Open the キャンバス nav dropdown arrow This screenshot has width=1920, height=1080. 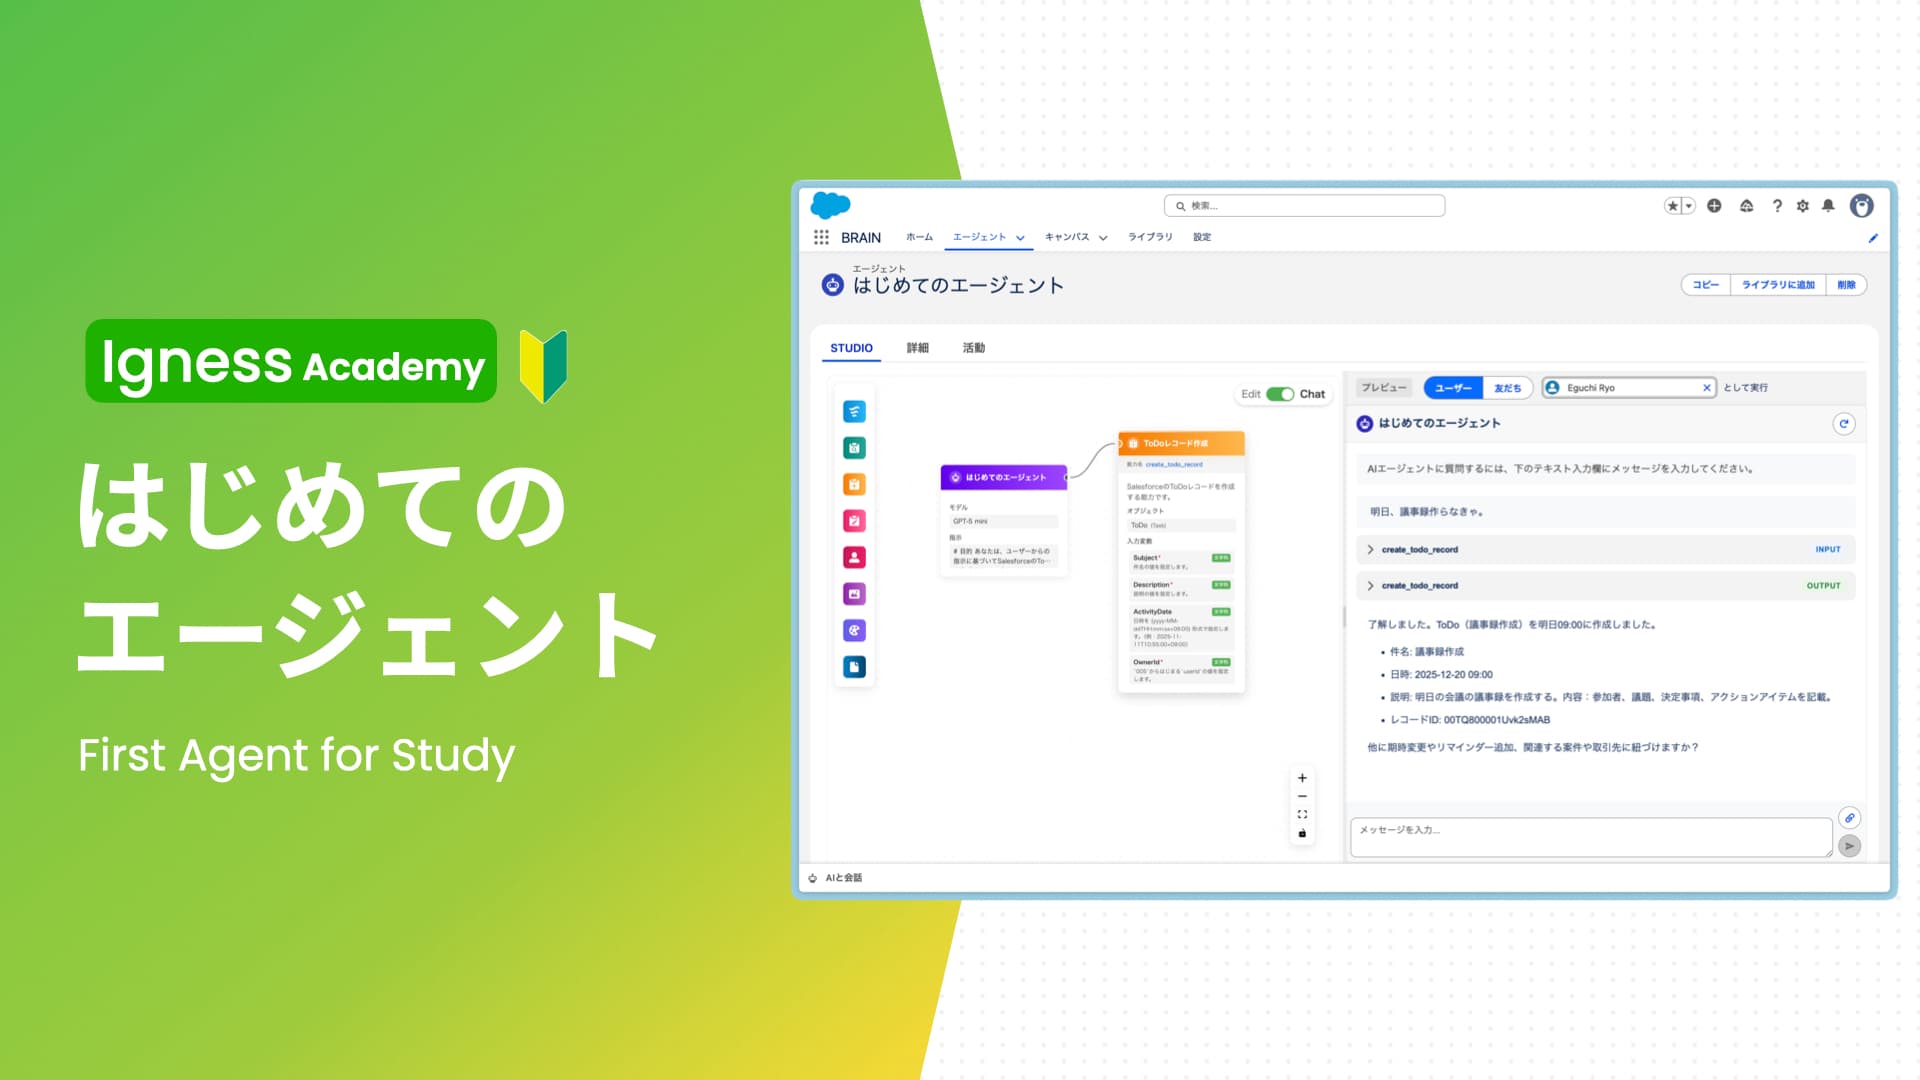tap(1103, 238)
